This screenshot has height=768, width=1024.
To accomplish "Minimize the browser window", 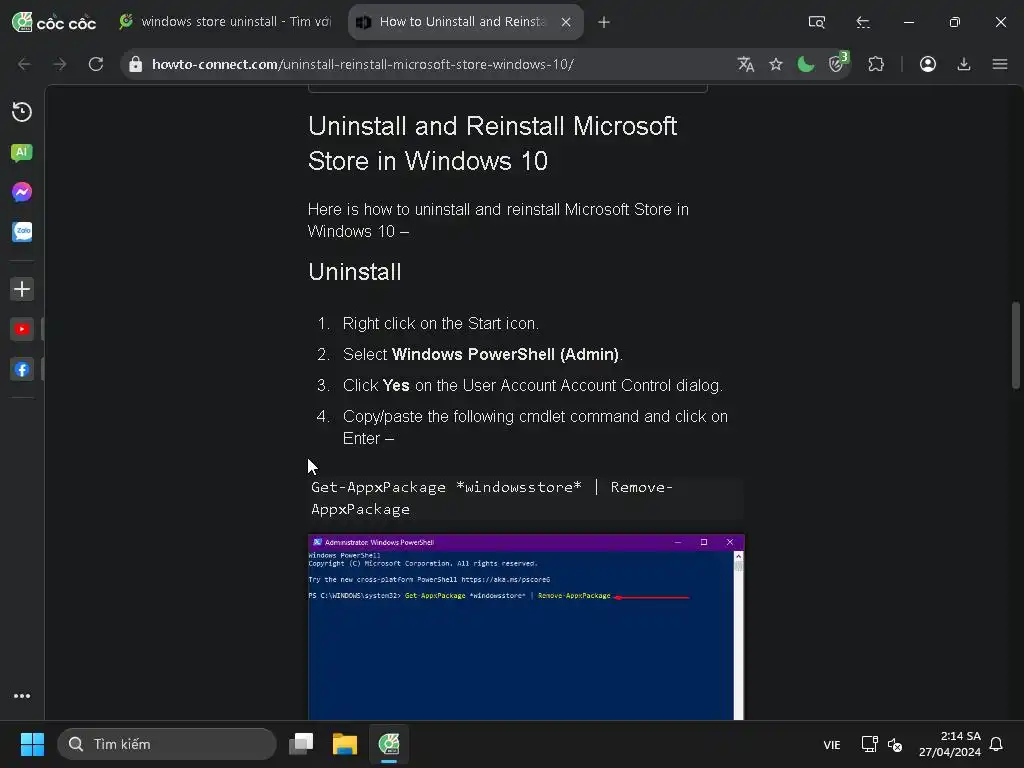I will click(x=908, y=22).
